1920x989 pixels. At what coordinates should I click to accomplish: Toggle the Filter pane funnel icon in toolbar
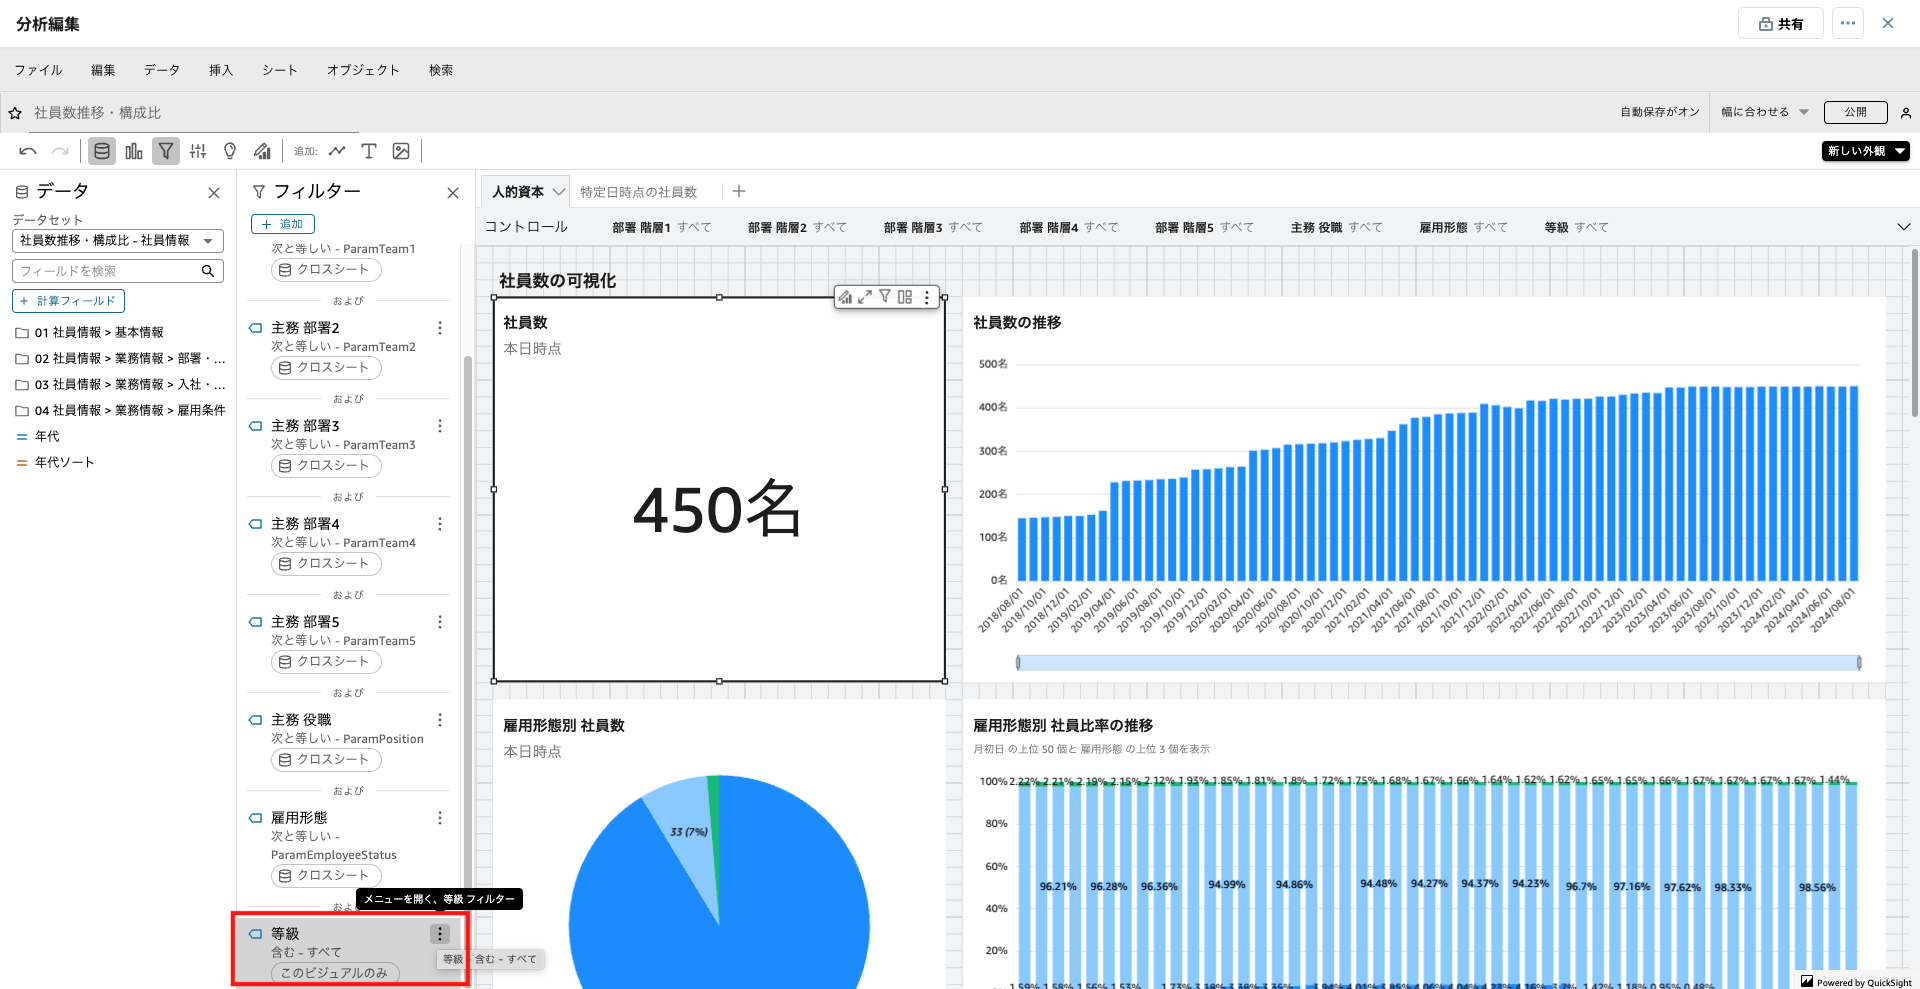coord(166,151)
